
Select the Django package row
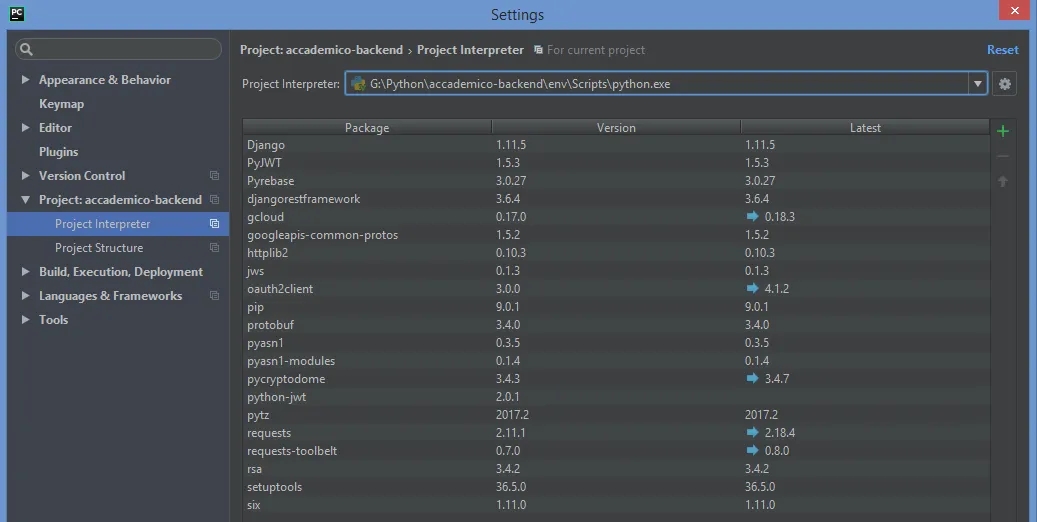coord(616,145)
